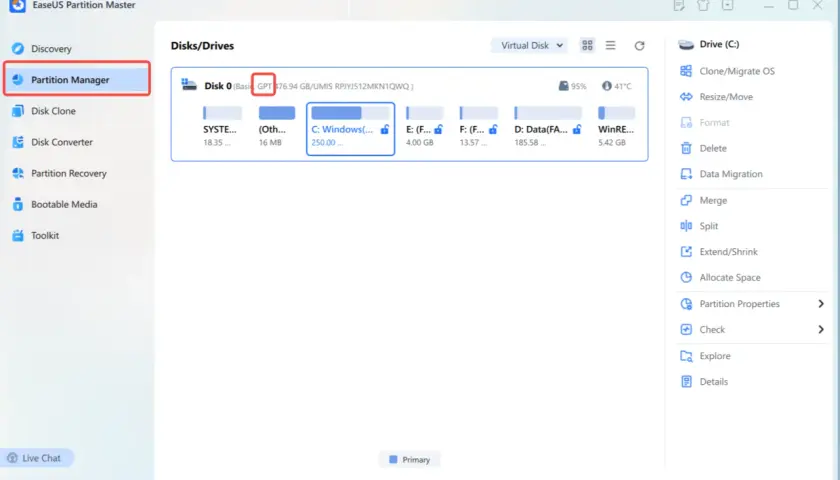The image size is (840, 480).
Task: Expand the Check submenu arrow
Action: [821, 329]
